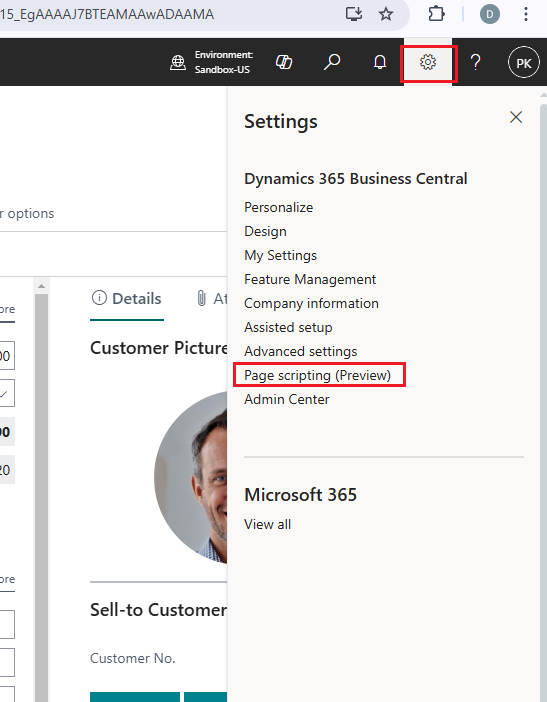Select Design in Settings

265,231
